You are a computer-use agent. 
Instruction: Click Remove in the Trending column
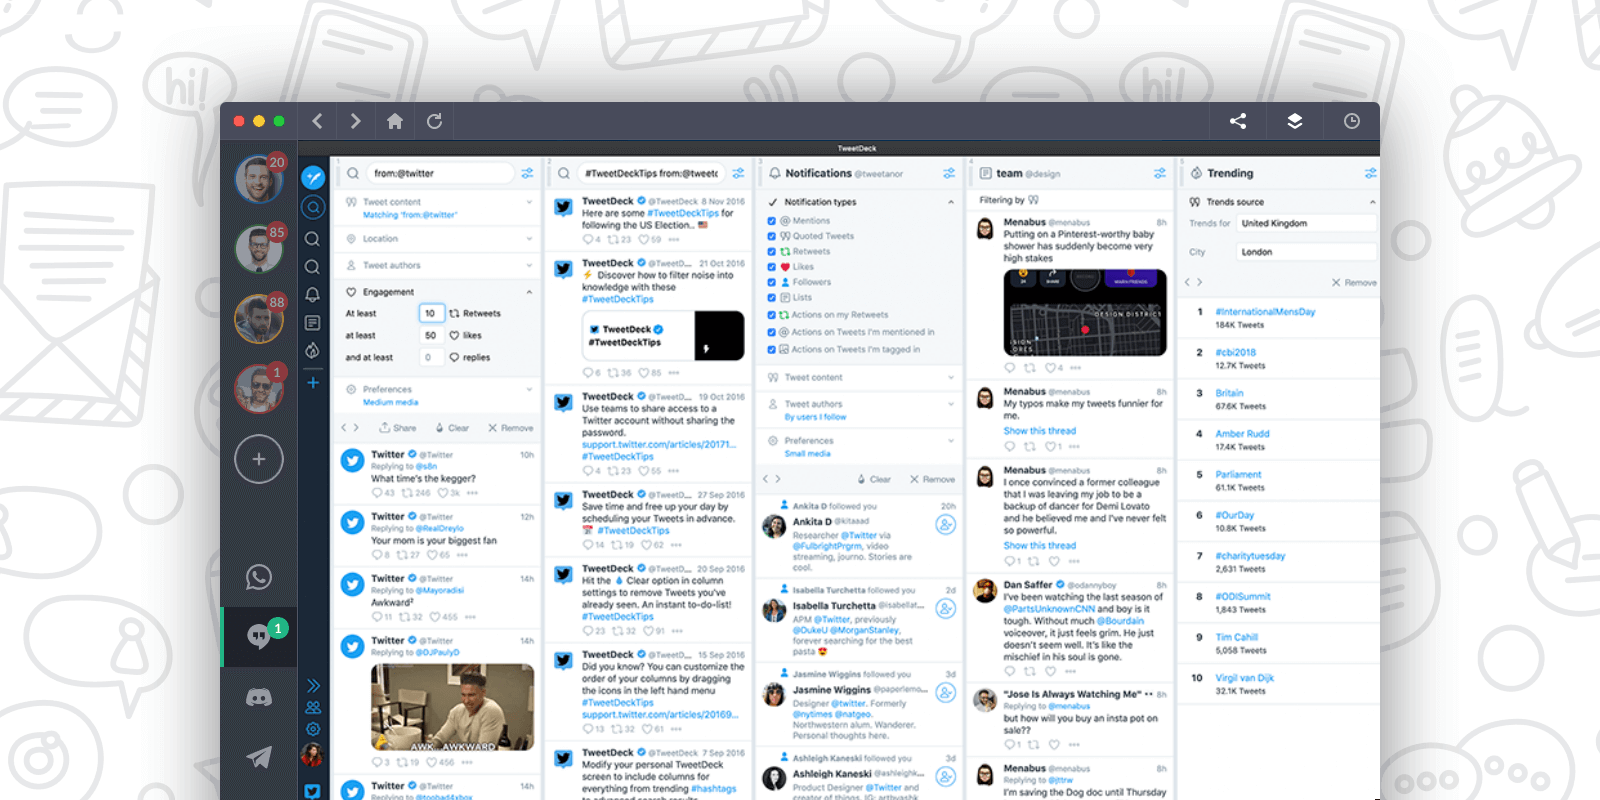1354,283
